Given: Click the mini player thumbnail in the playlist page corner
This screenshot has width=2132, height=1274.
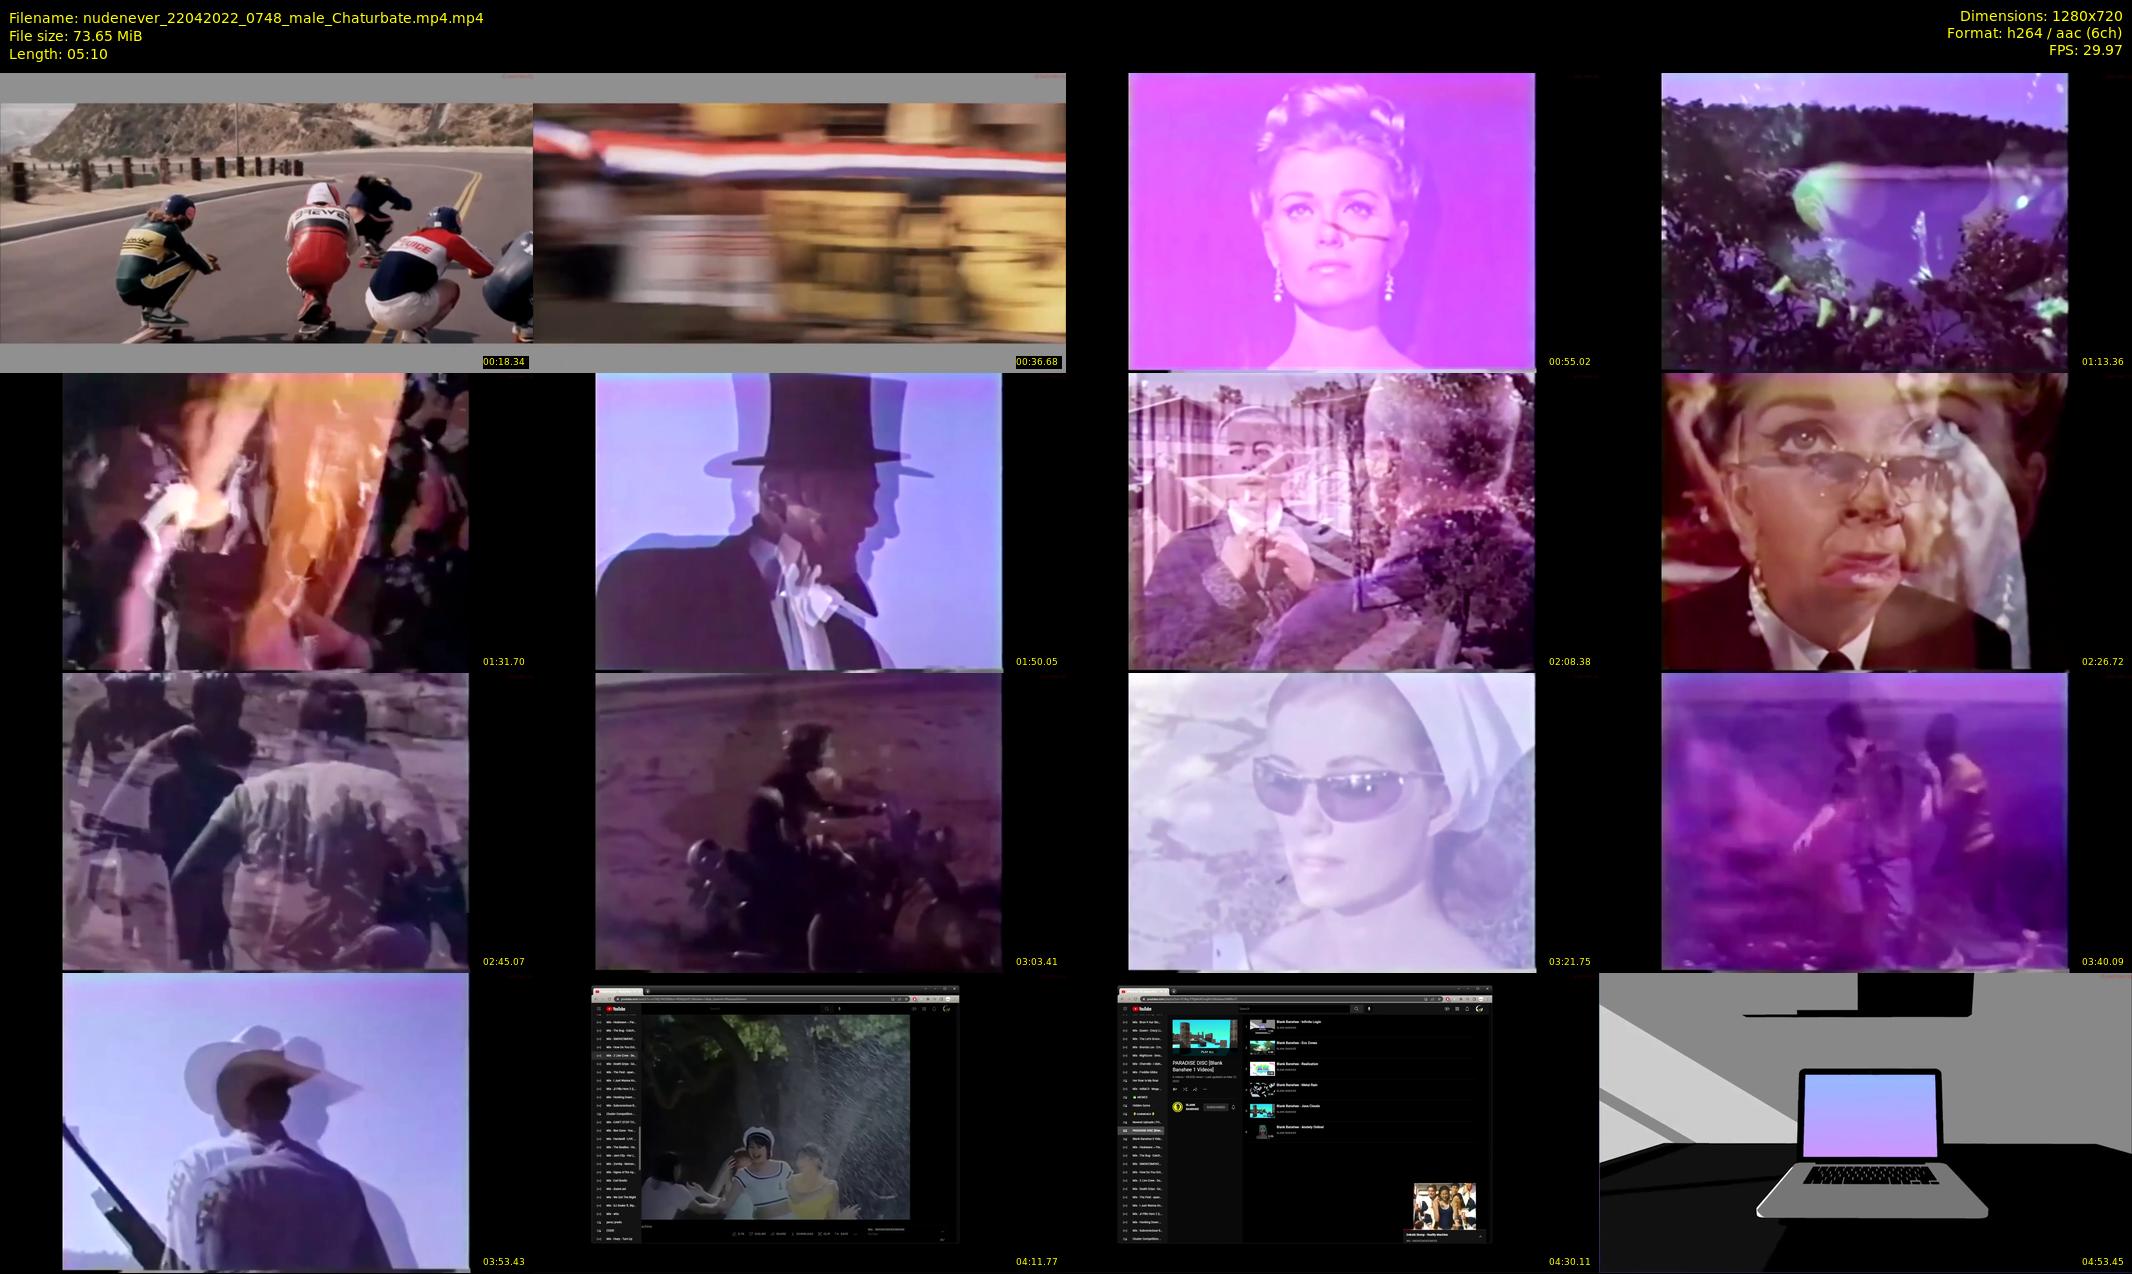Looking at the screenshot, I should 1444,1206.
